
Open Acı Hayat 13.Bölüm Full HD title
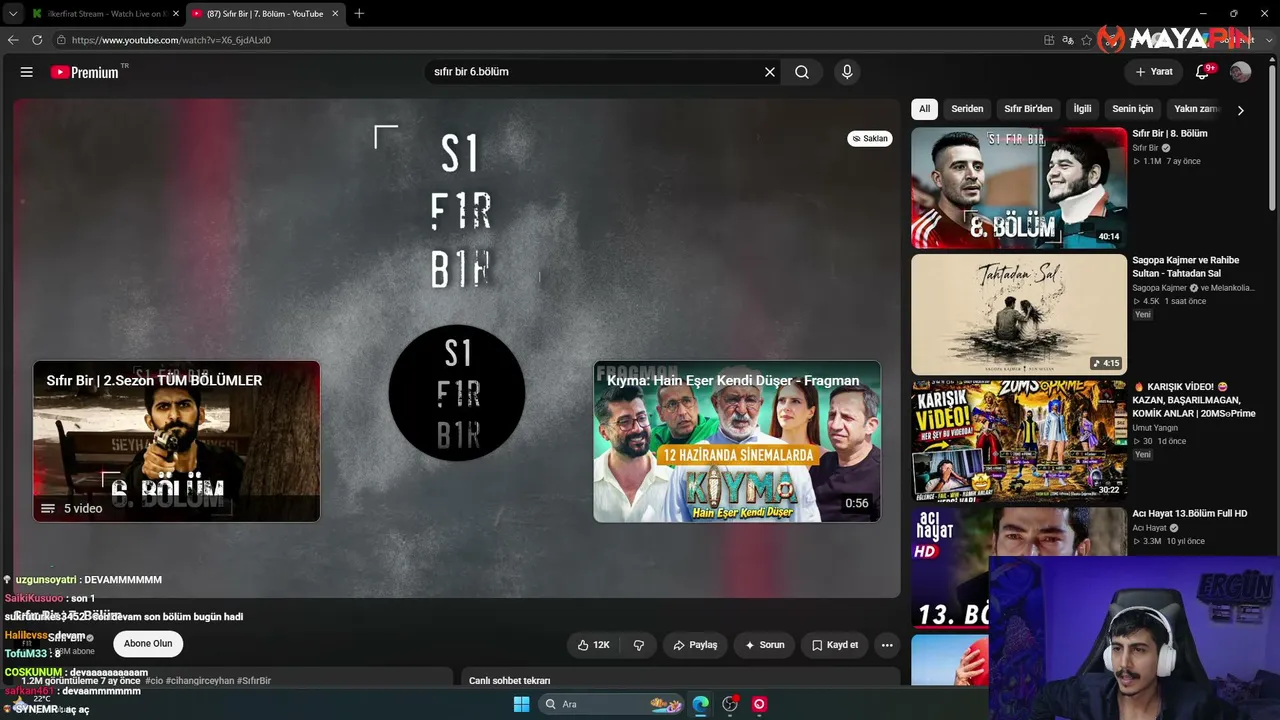(1190, 514)
